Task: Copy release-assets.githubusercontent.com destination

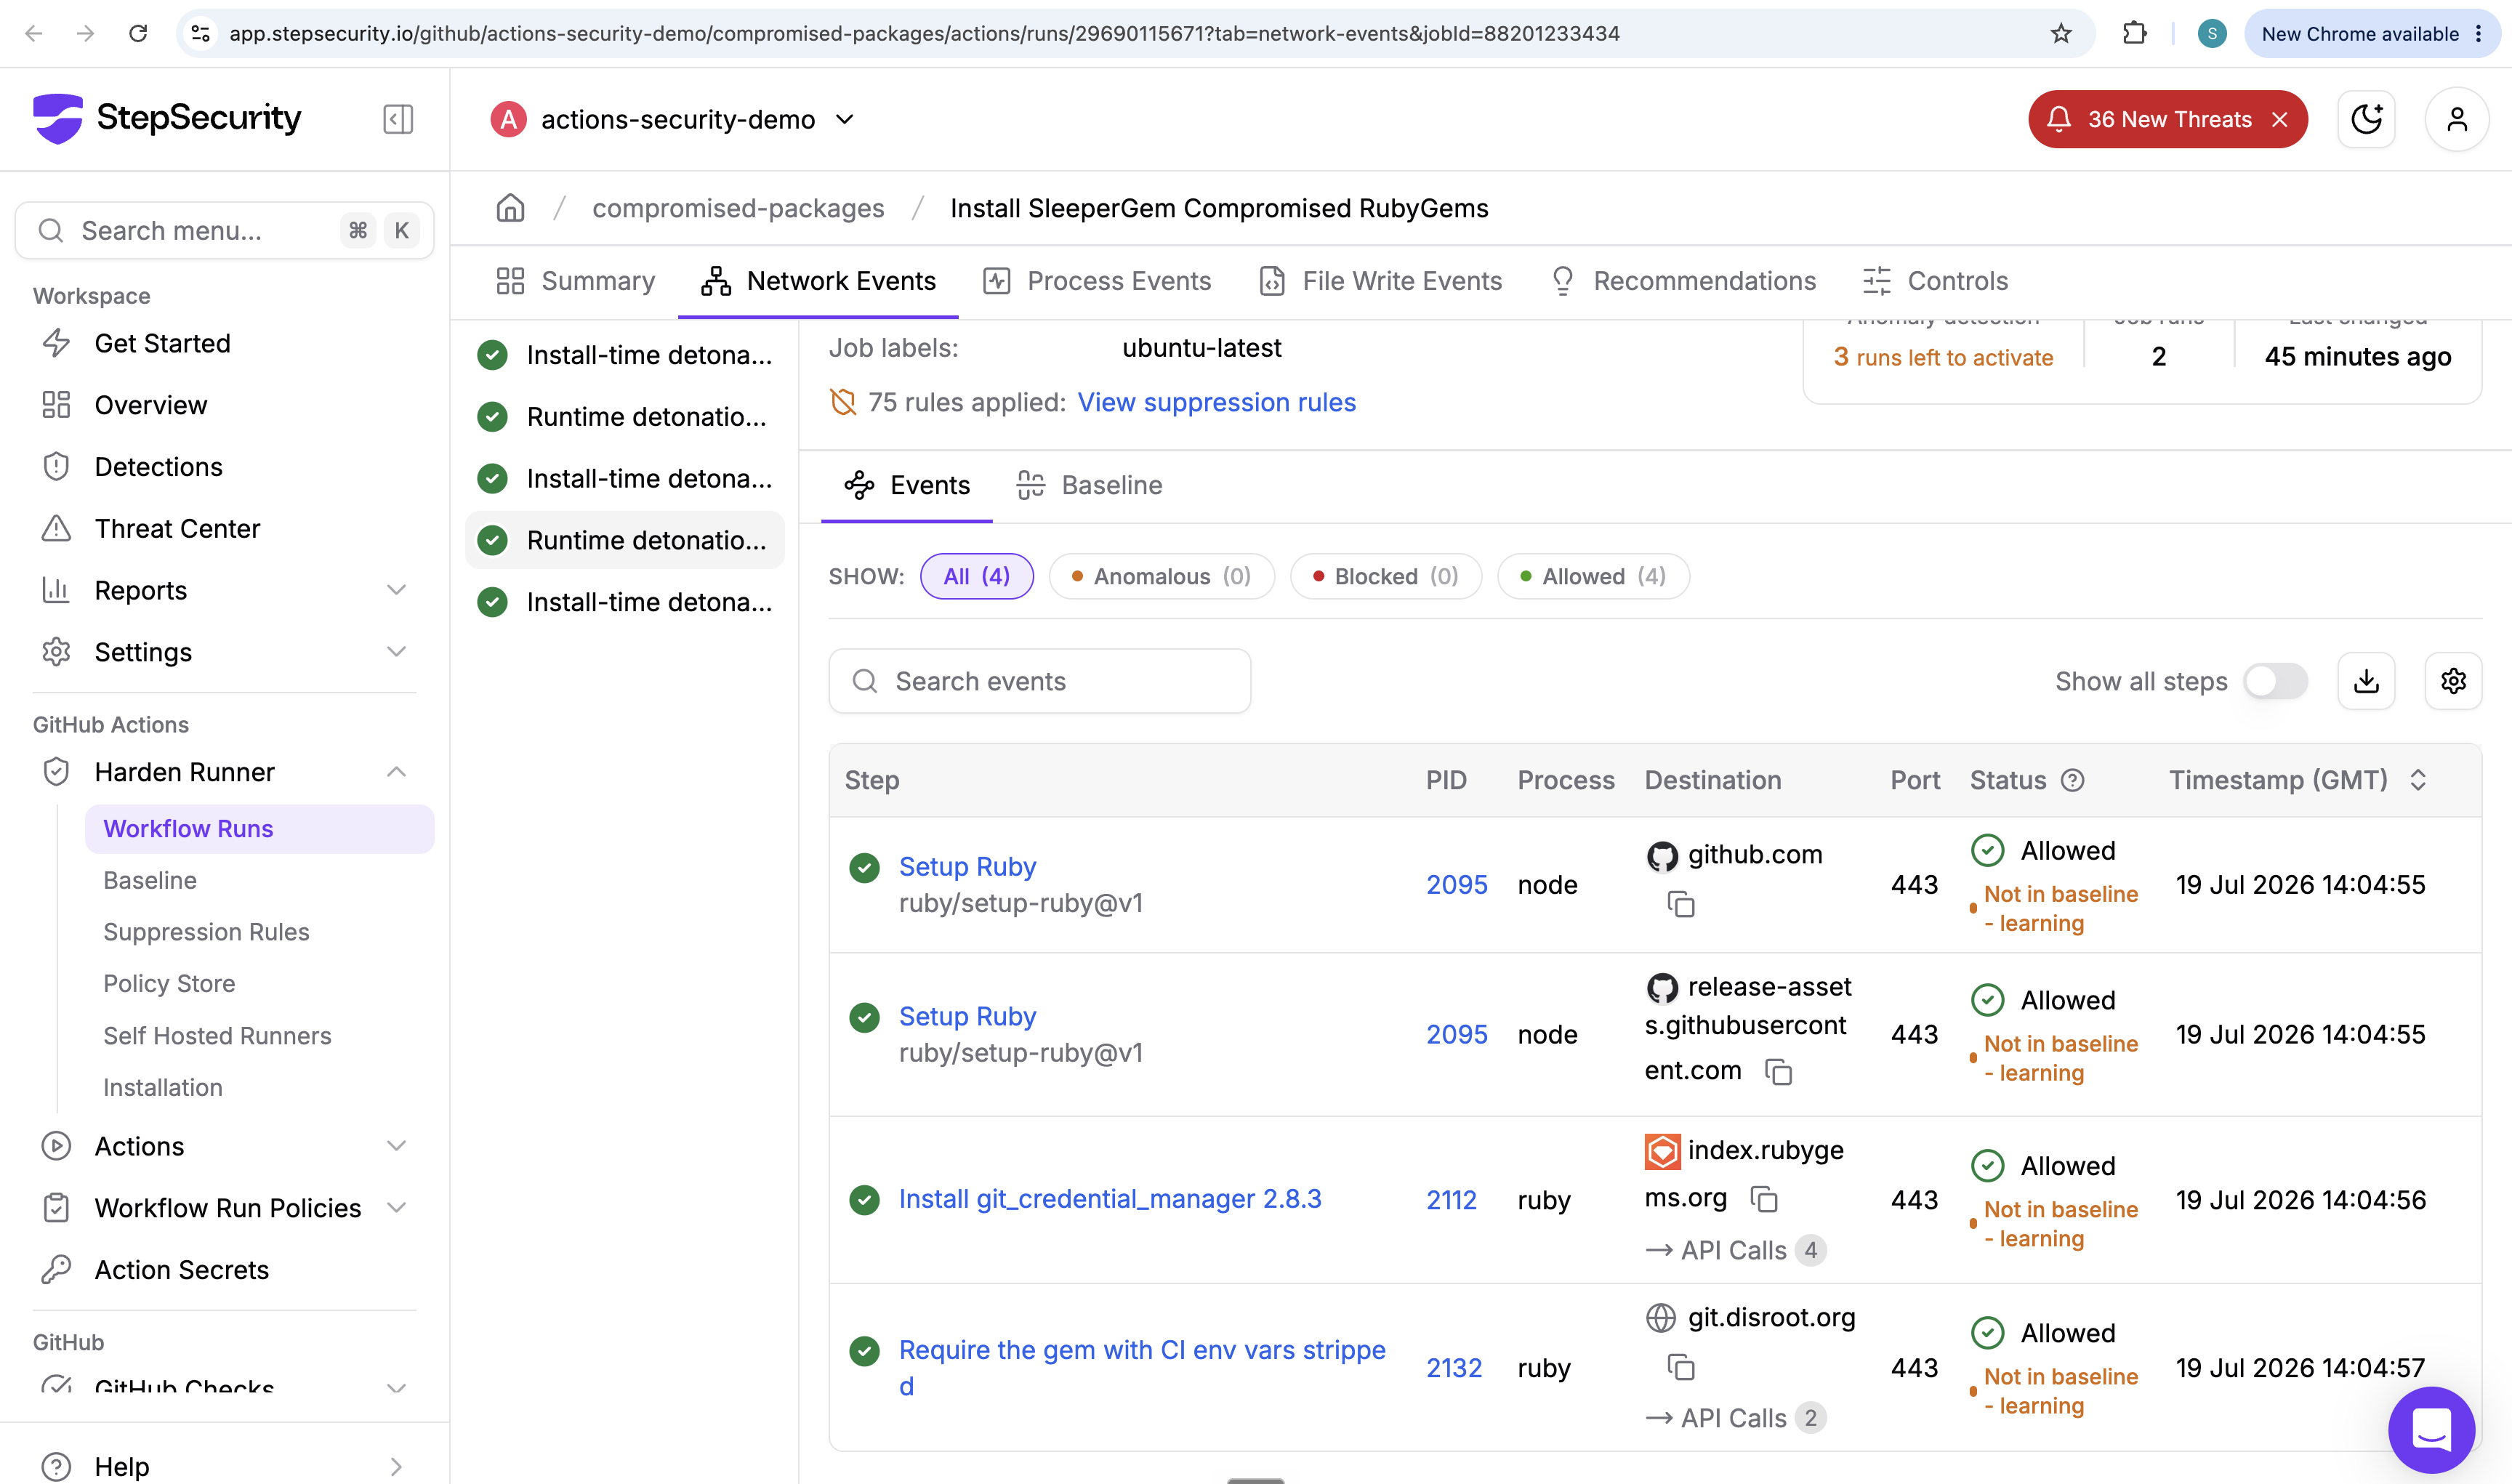Action: point(1778,1071)
